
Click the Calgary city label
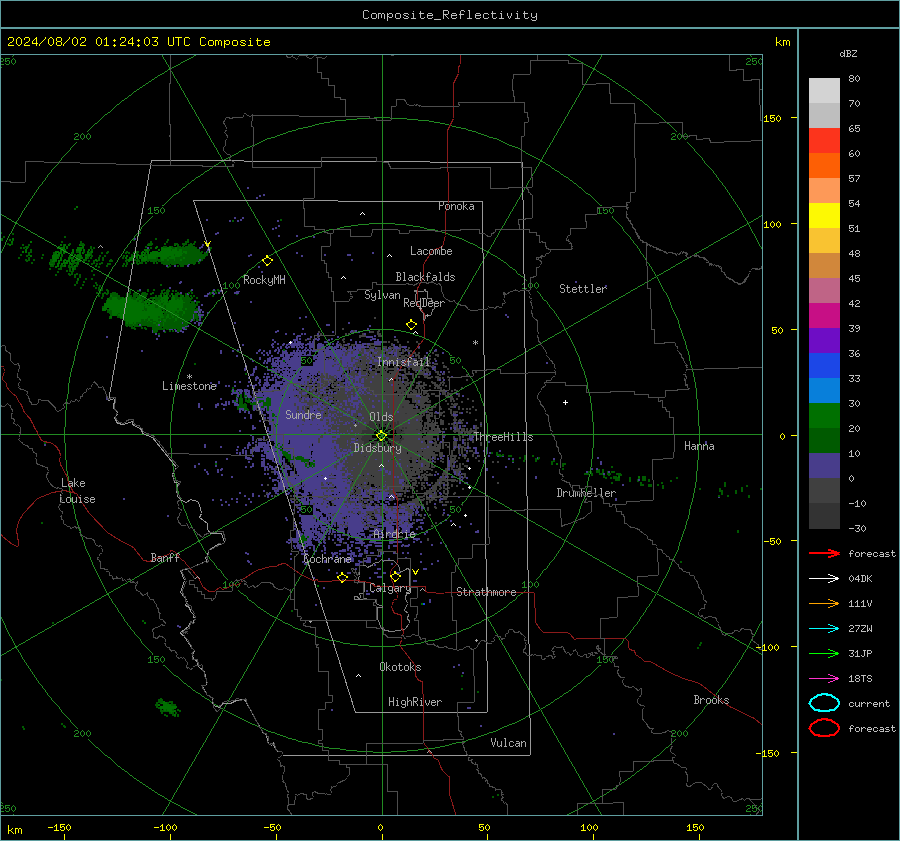(390, 588)
